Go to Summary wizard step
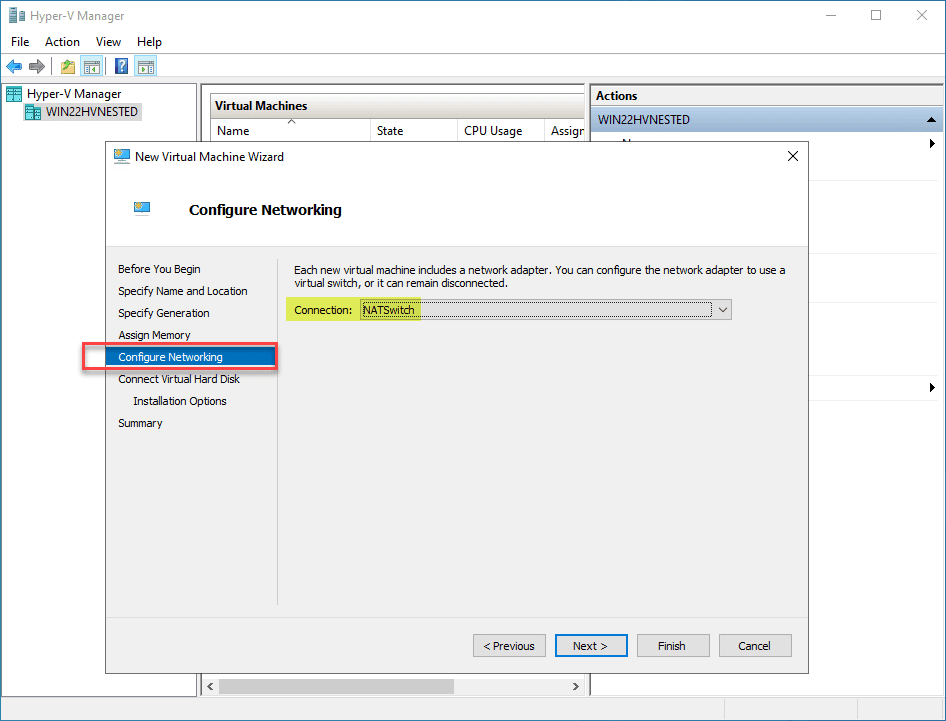This screenshot has height=721, width=946. 140,423
